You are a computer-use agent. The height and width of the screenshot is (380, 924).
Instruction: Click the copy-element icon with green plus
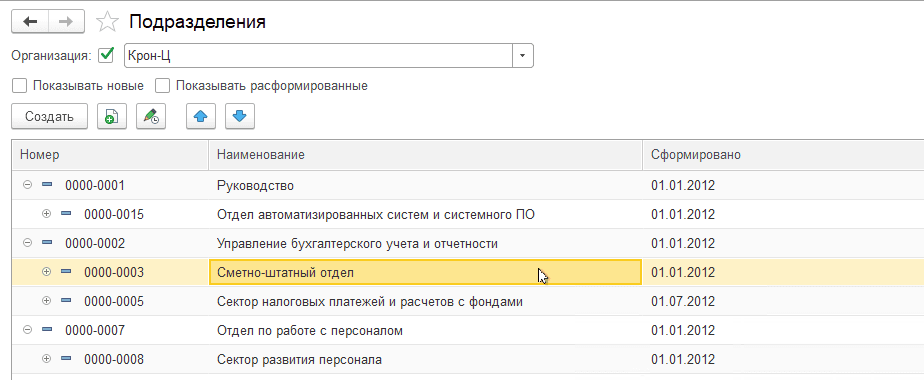111,116
